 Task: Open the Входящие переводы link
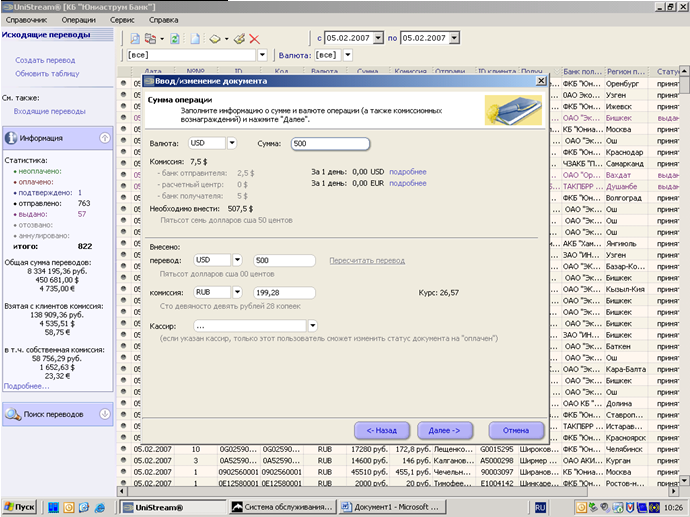click(50, 111)
